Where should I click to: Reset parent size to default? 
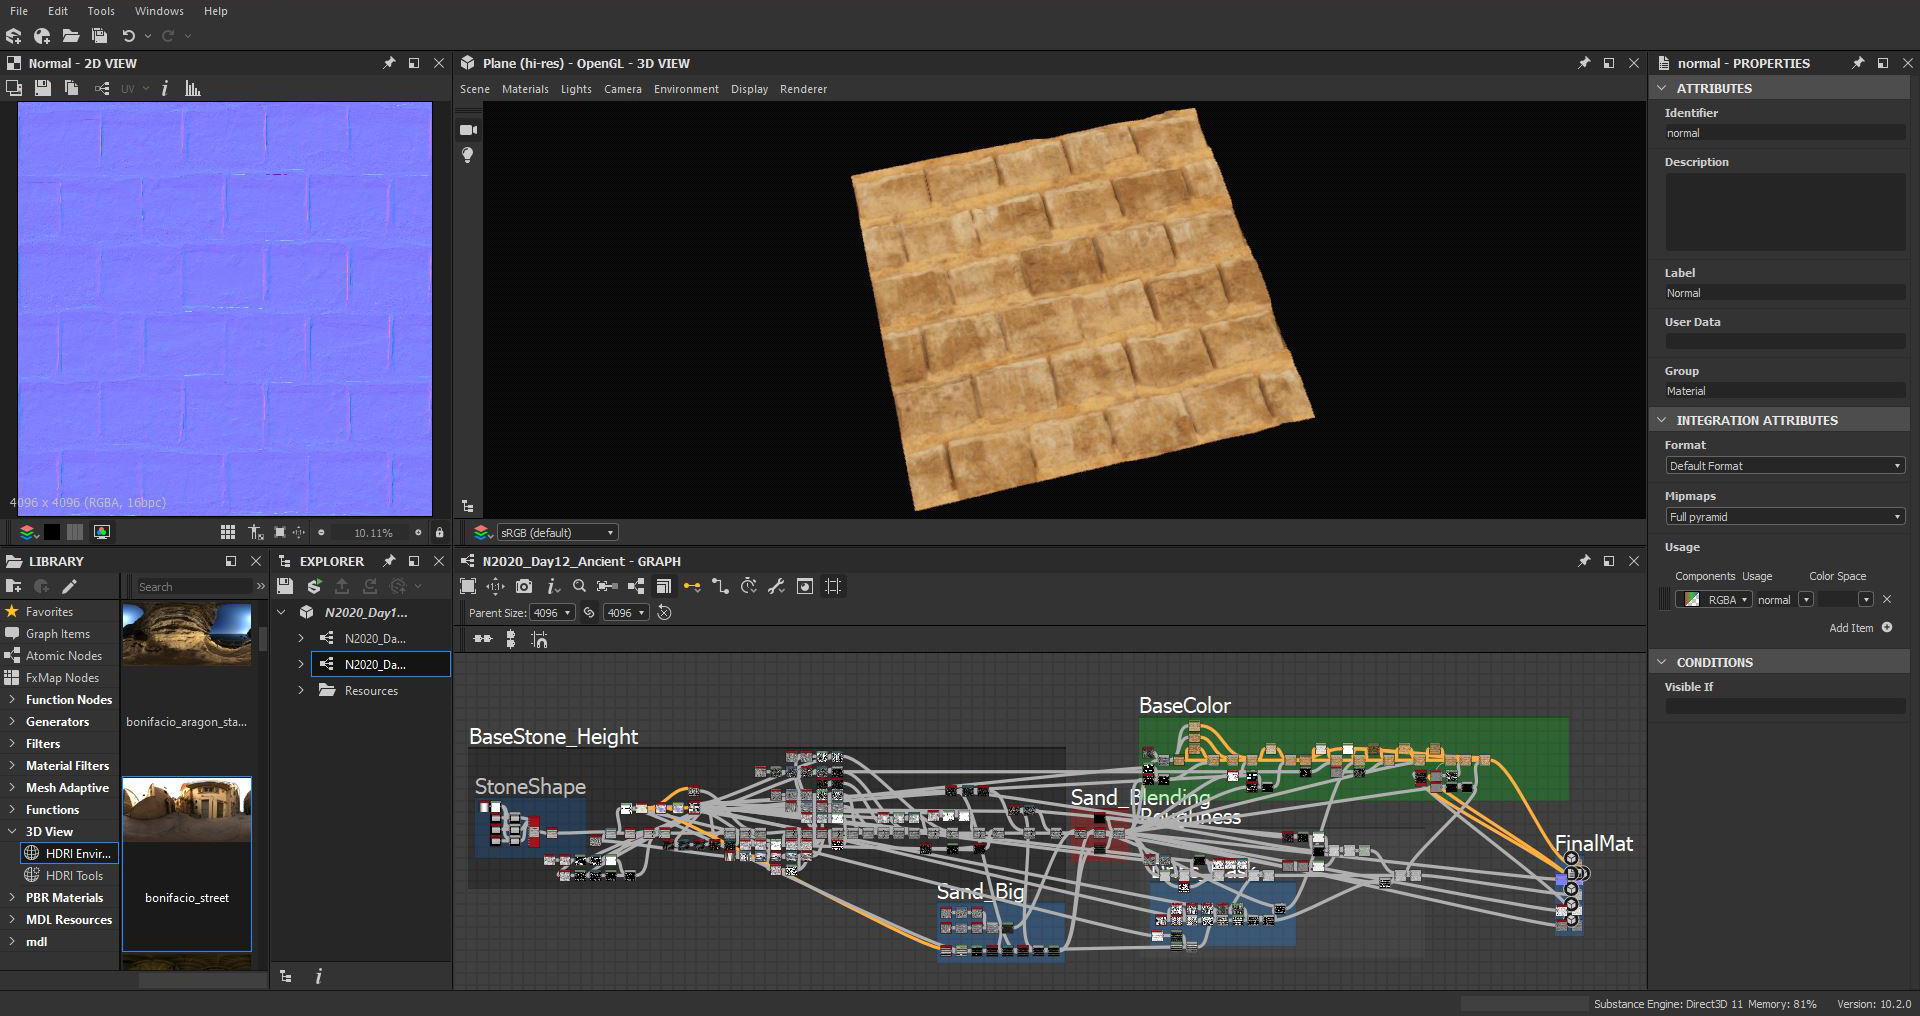664,612
